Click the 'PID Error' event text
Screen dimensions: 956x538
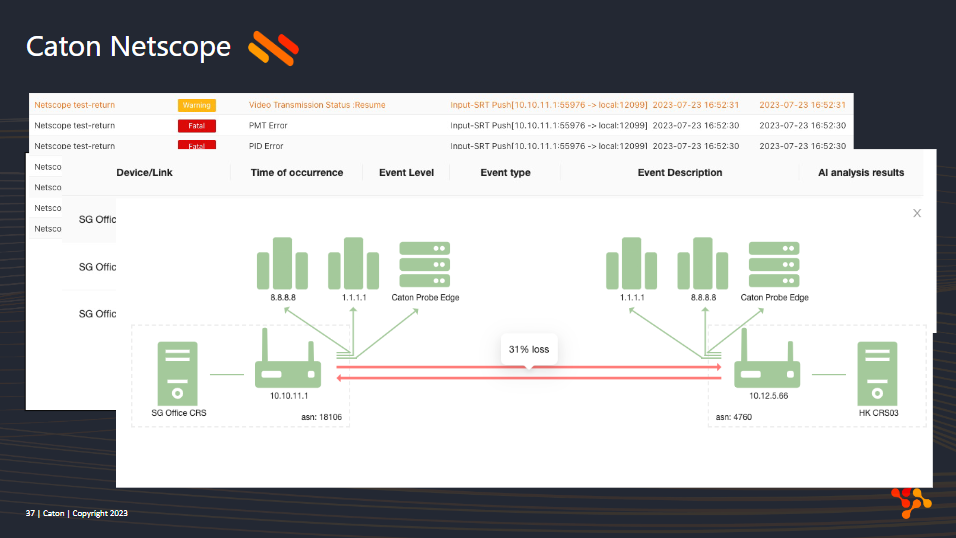(x=266, y=146)
